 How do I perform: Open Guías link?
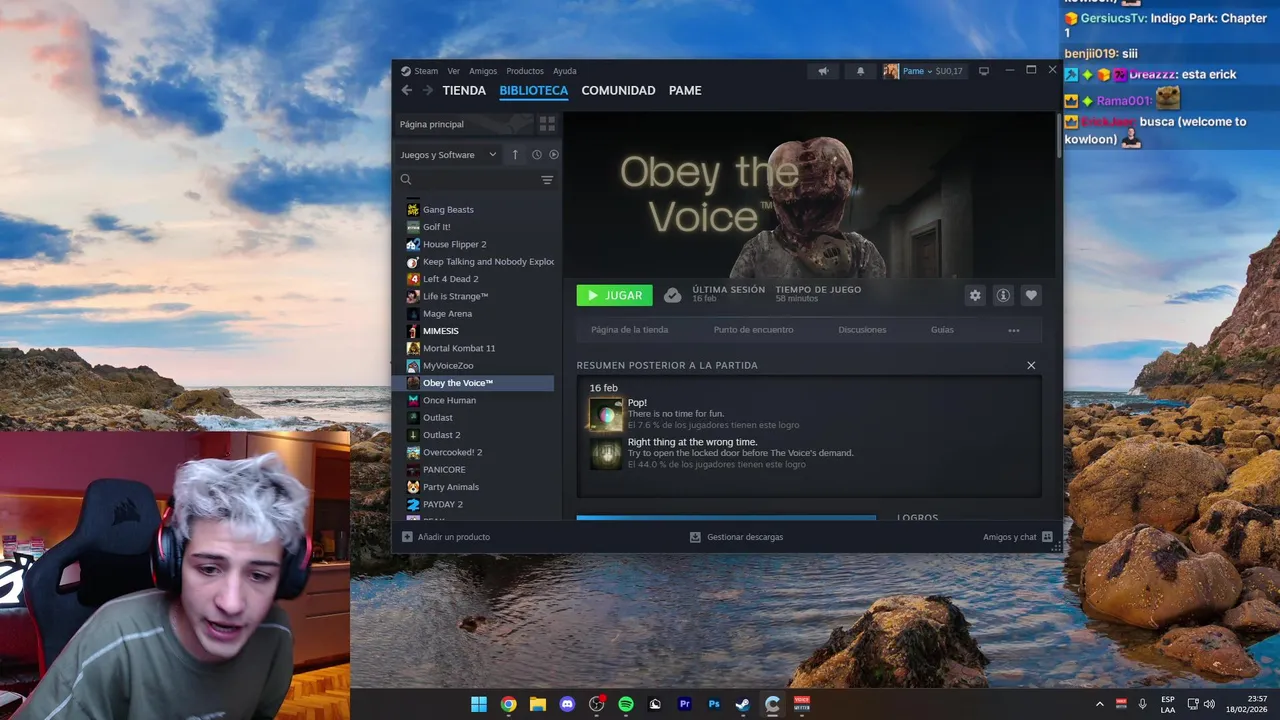[x=942, y=330]
